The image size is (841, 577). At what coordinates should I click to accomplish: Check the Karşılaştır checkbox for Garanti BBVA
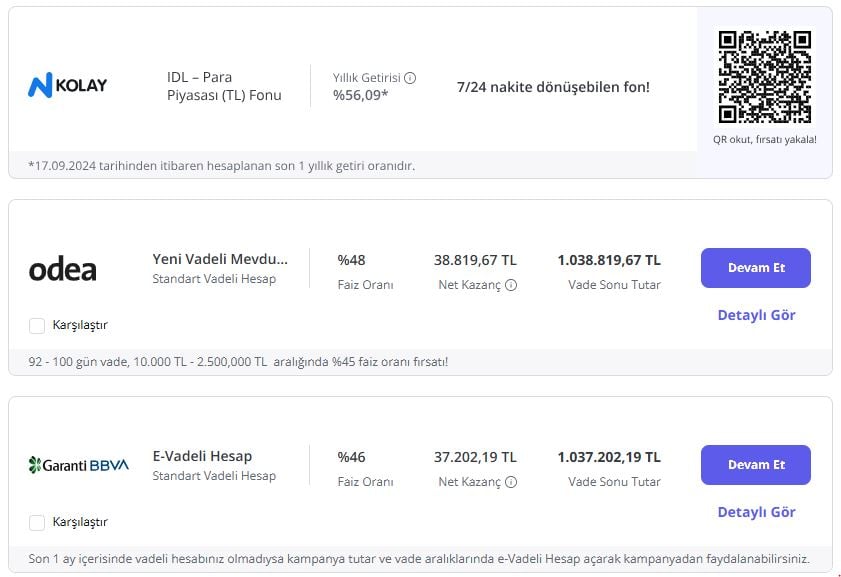pos(36,521)
